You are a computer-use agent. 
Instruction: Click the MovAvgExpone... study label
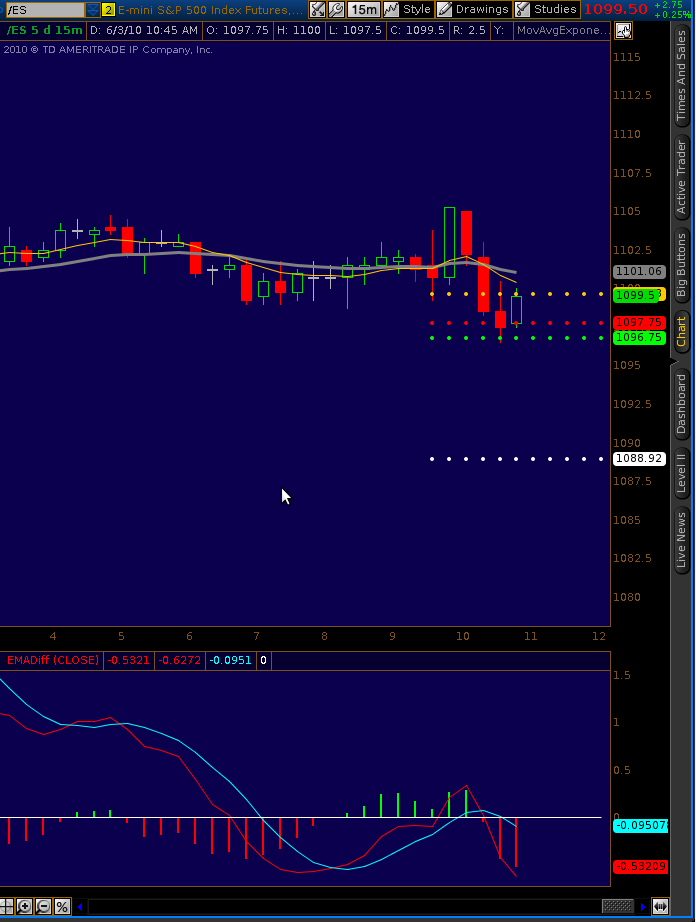click(x=563, y=30)
